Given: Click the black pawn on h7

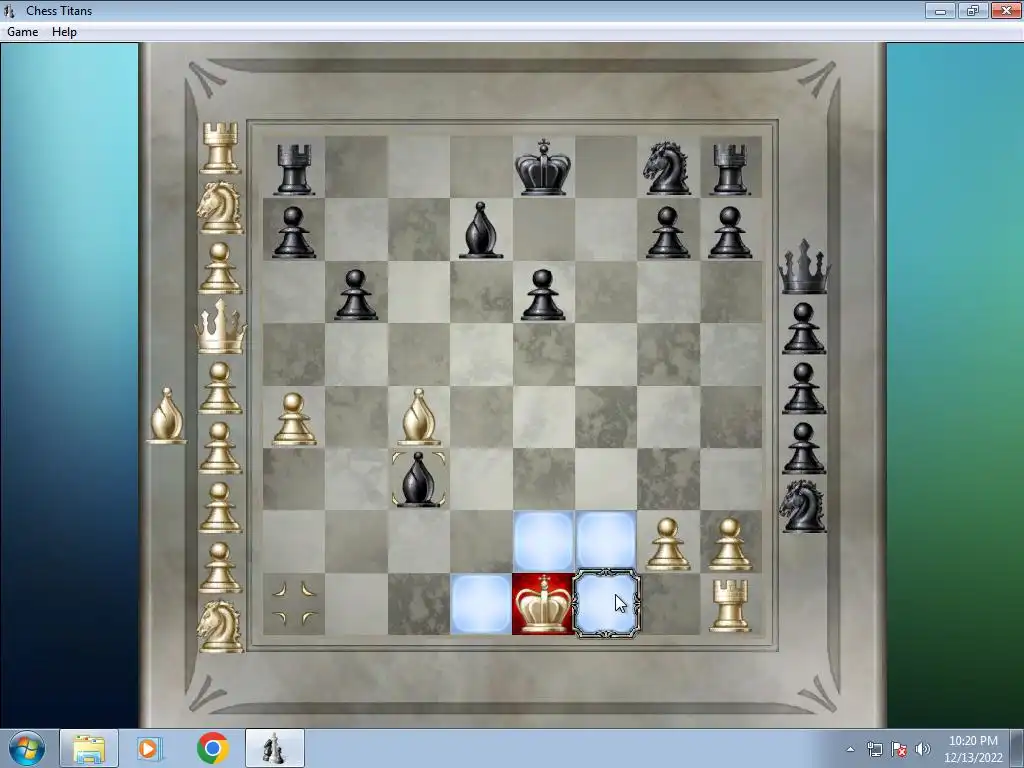Looking at the screenshot, I should point(730,232).
